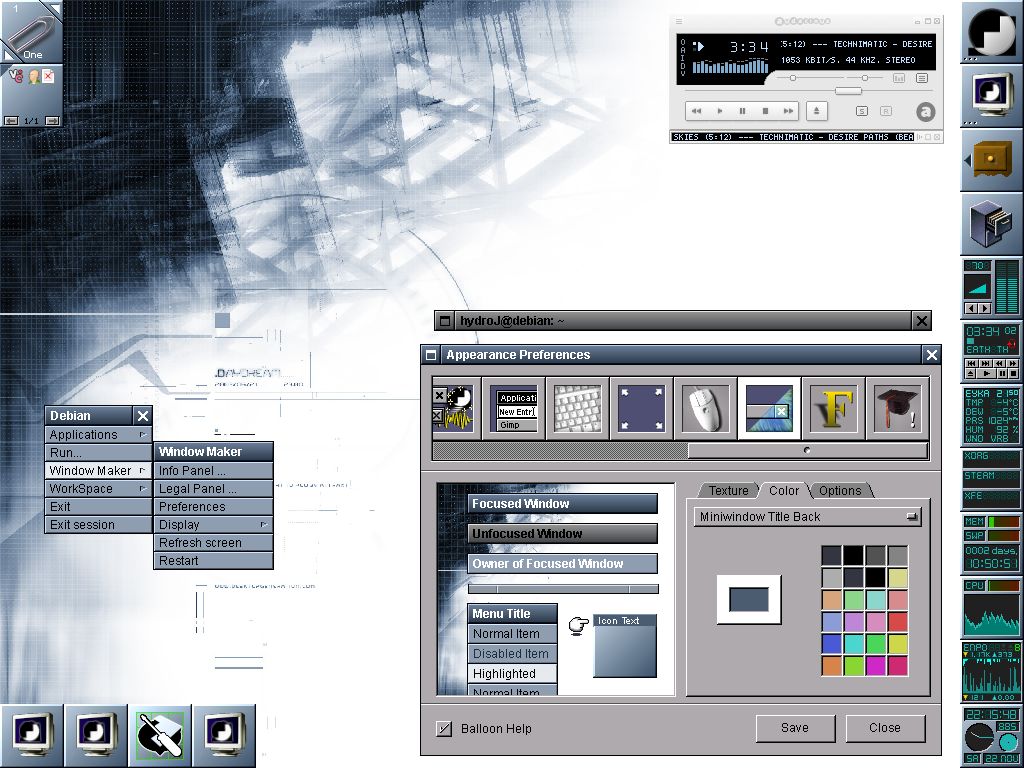This screenshot has height=768, width=1024.
Task: Open the Miniwindow Title Back dropdown
Action: 807,517
